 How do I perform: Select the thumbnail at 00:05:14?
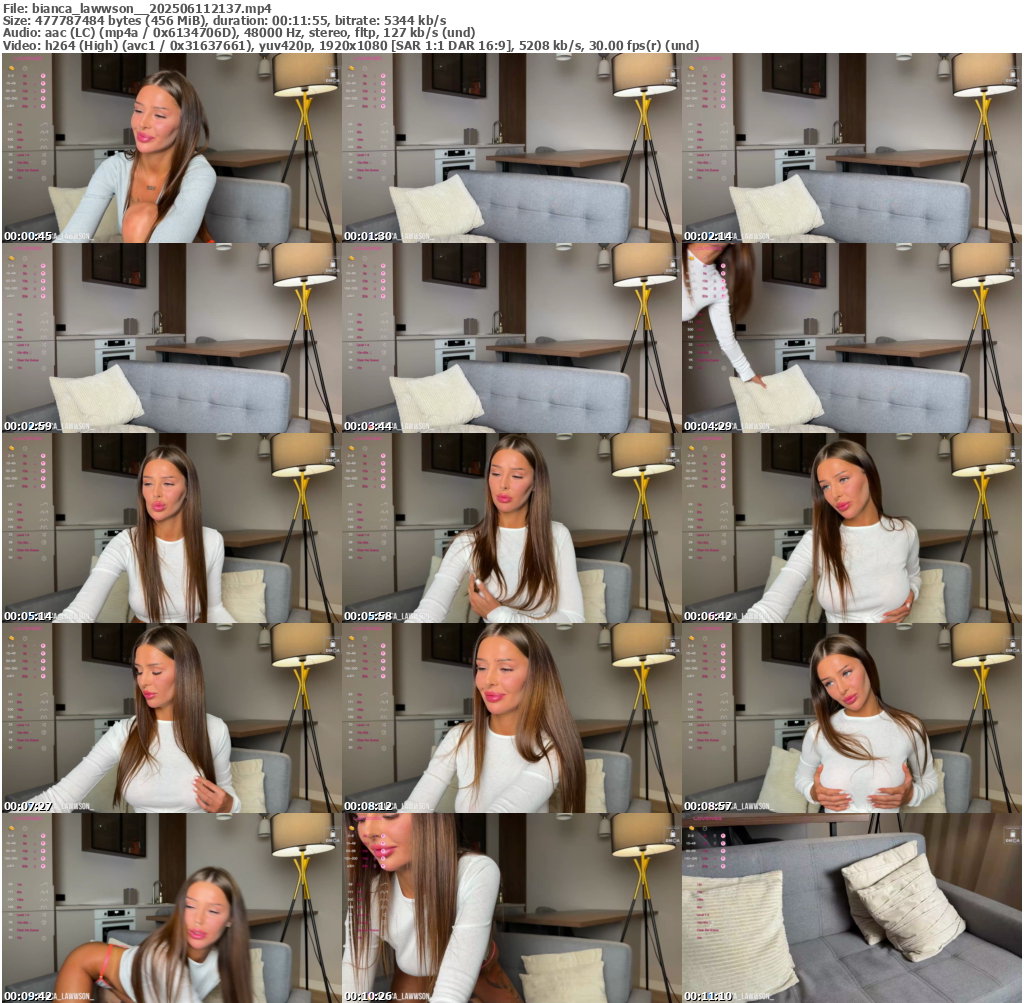[171, 528]
